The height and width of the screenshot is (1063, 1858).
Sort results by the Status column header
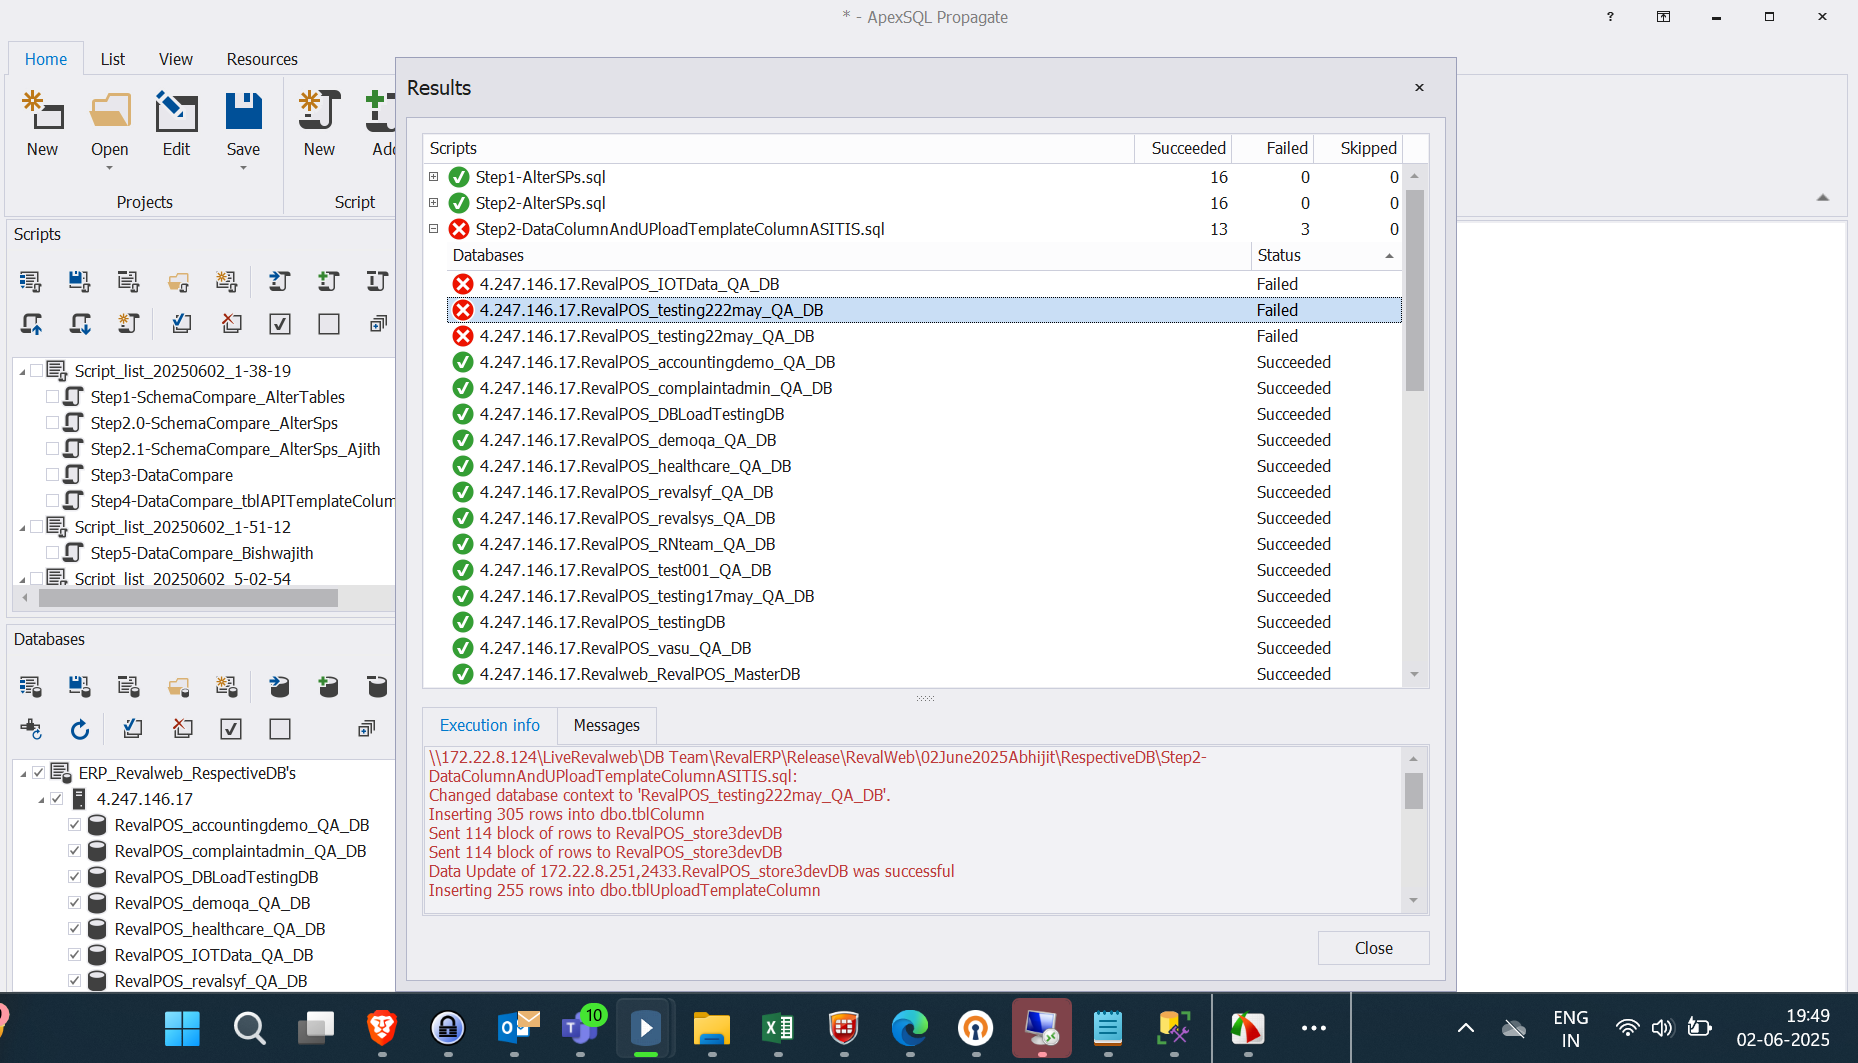click(x=1320, y=255)
